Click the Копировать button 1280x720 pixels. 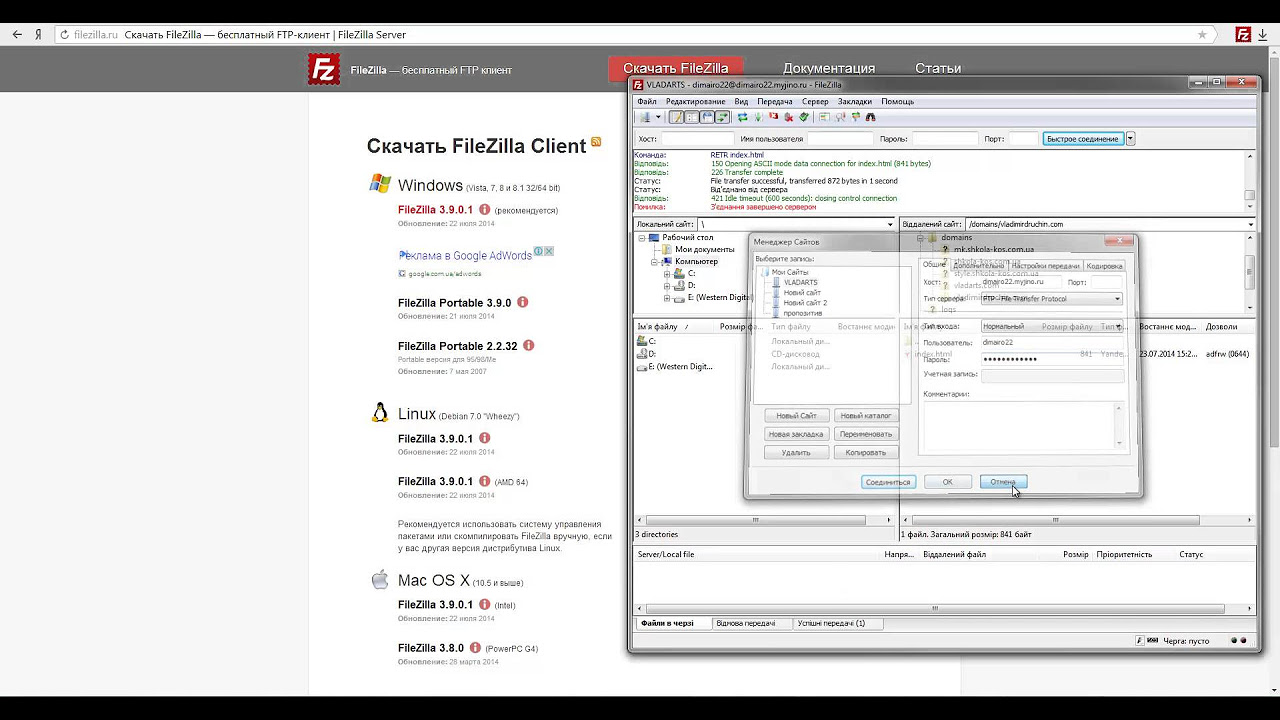(x=865, y=453)
